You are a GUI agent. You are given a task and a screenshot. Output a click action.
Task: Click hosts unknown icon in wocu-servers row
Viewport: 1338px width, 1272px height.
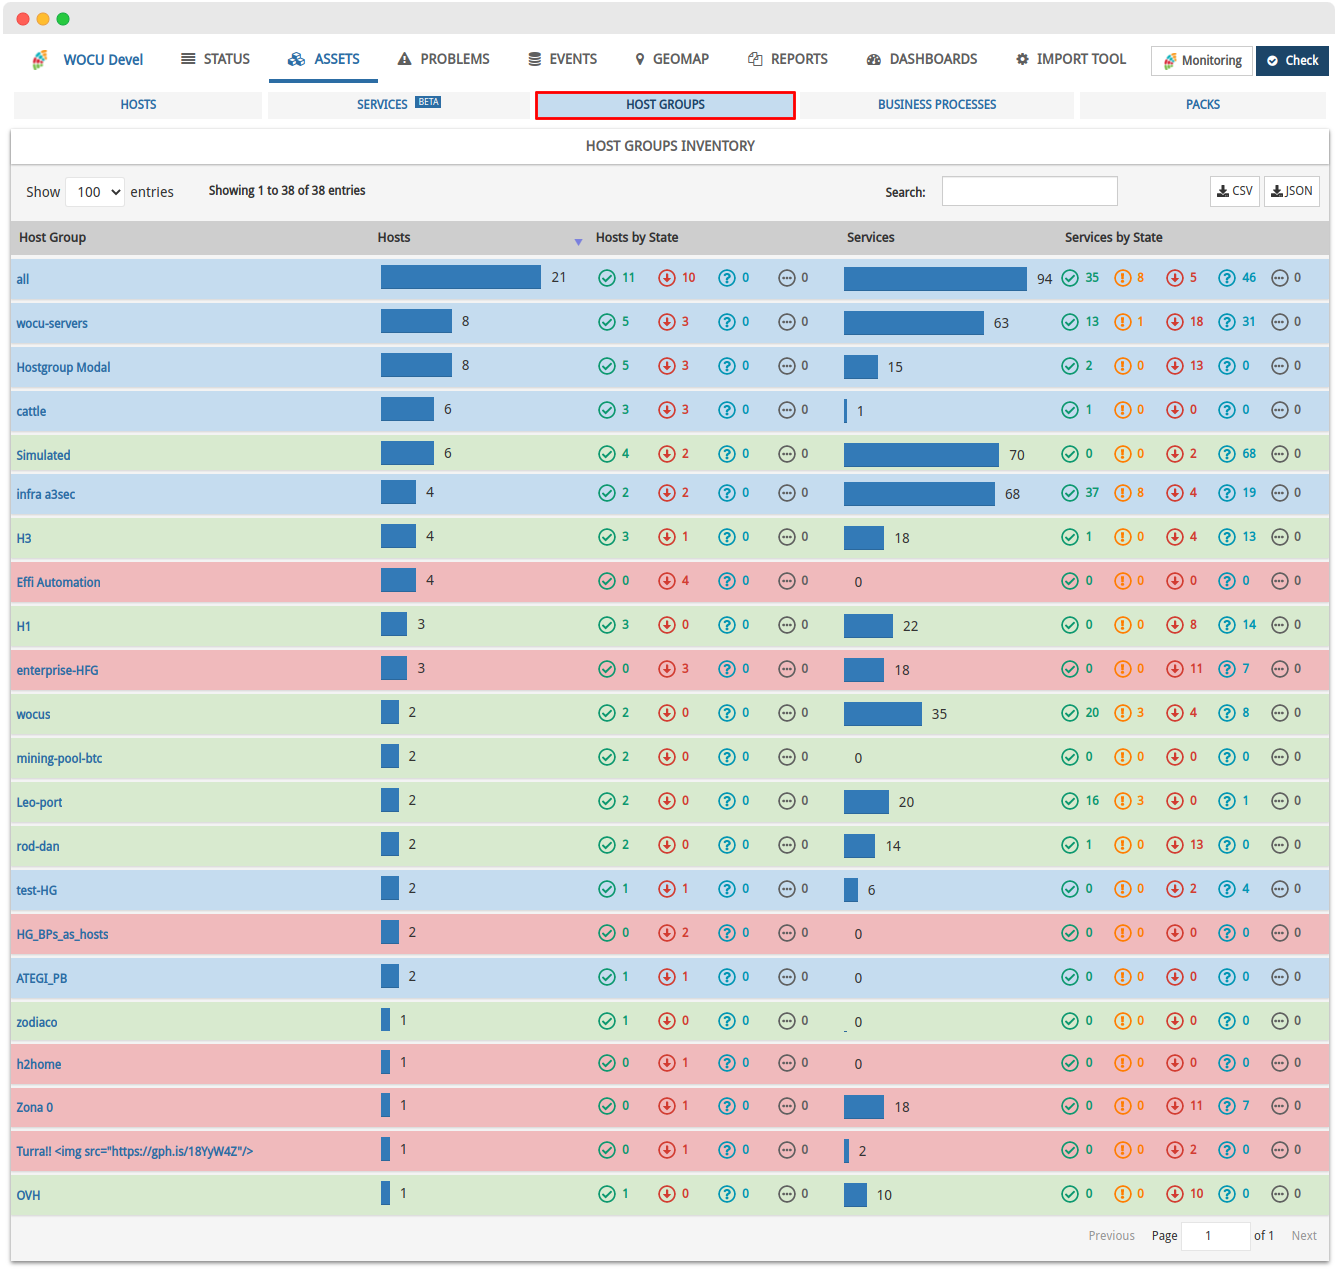tap(727, 322)
